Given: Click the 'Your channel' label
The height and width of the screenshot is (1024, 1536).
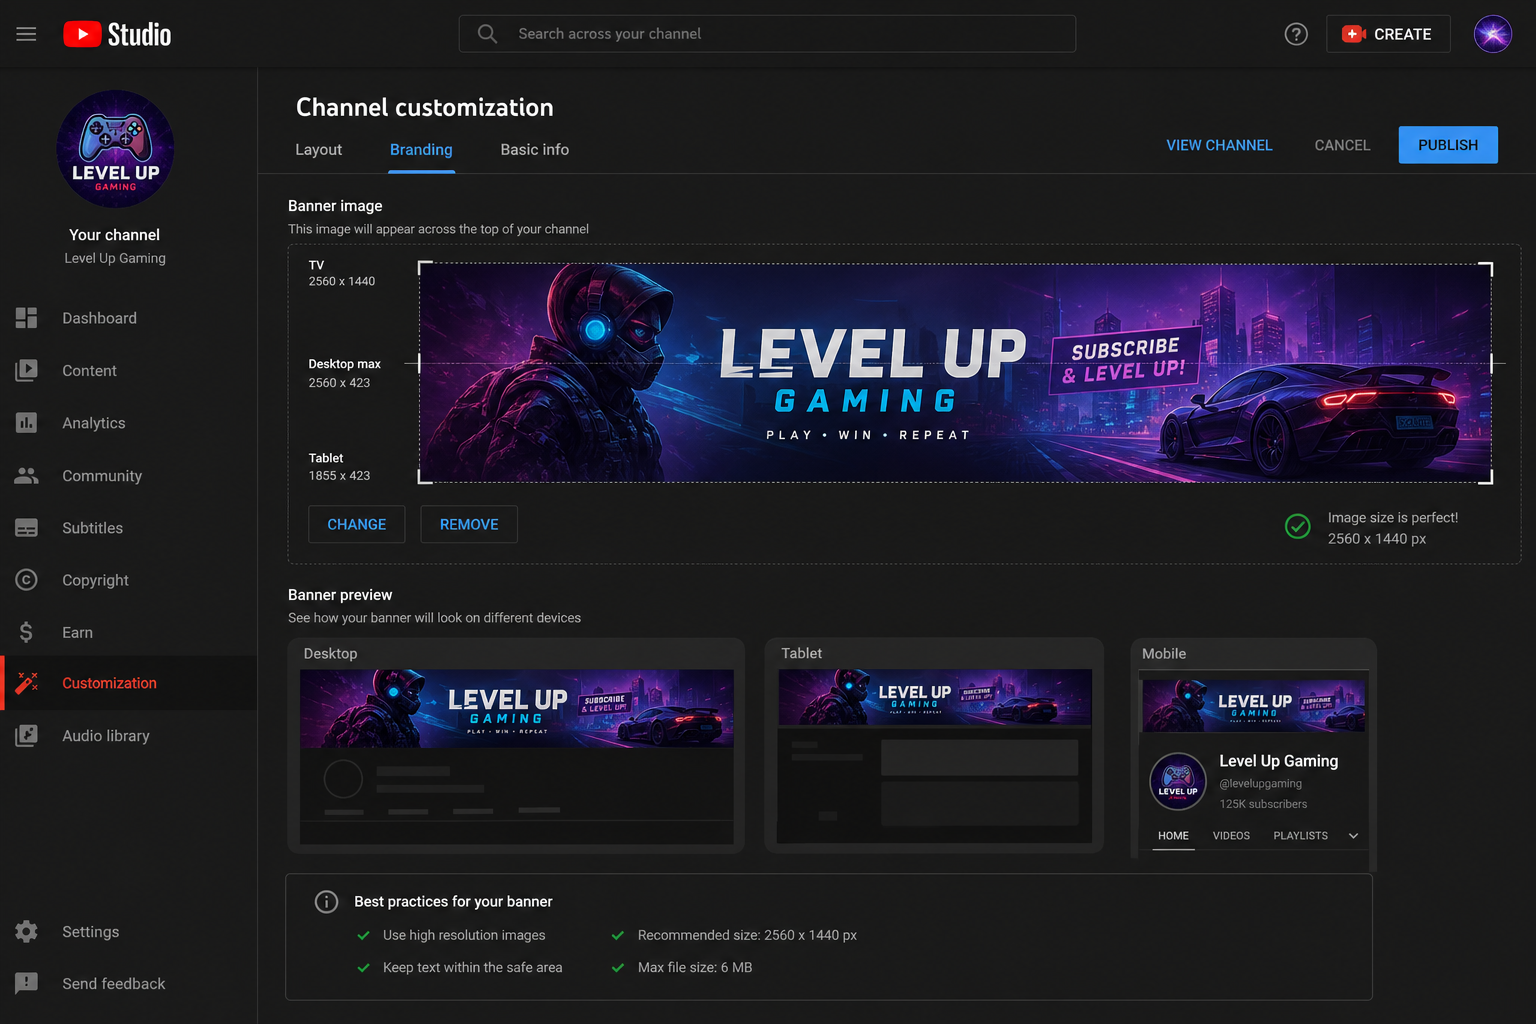Looking at the screenshot, I should pos(114,235).
